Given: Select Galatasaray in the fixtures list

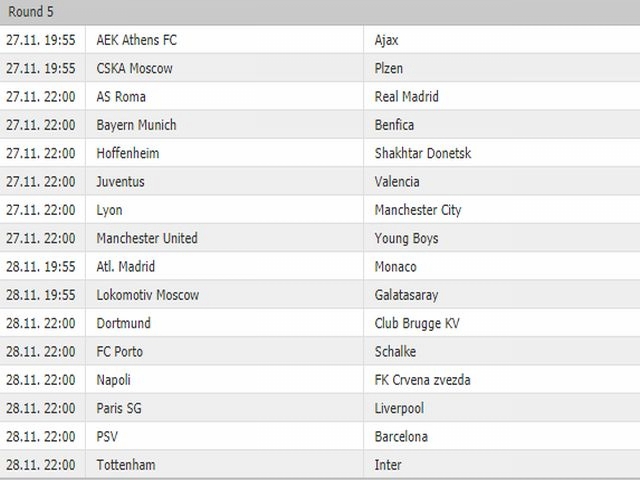Looking at the screenshot, I should [407, 295].
